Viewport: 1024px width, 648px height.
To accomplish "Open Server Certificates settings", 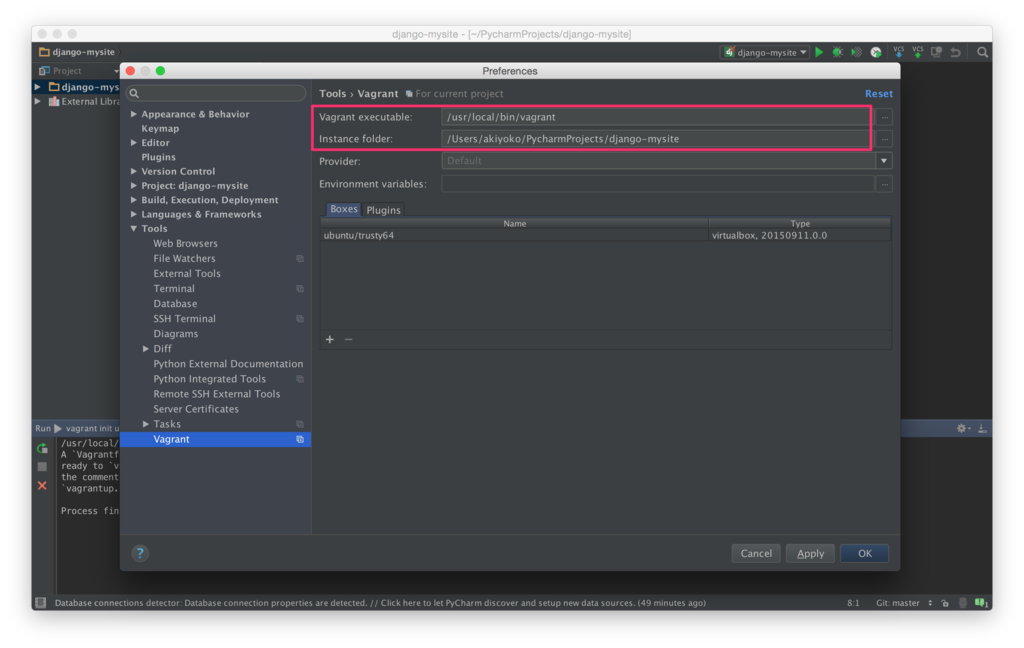I will coord(196,410).
